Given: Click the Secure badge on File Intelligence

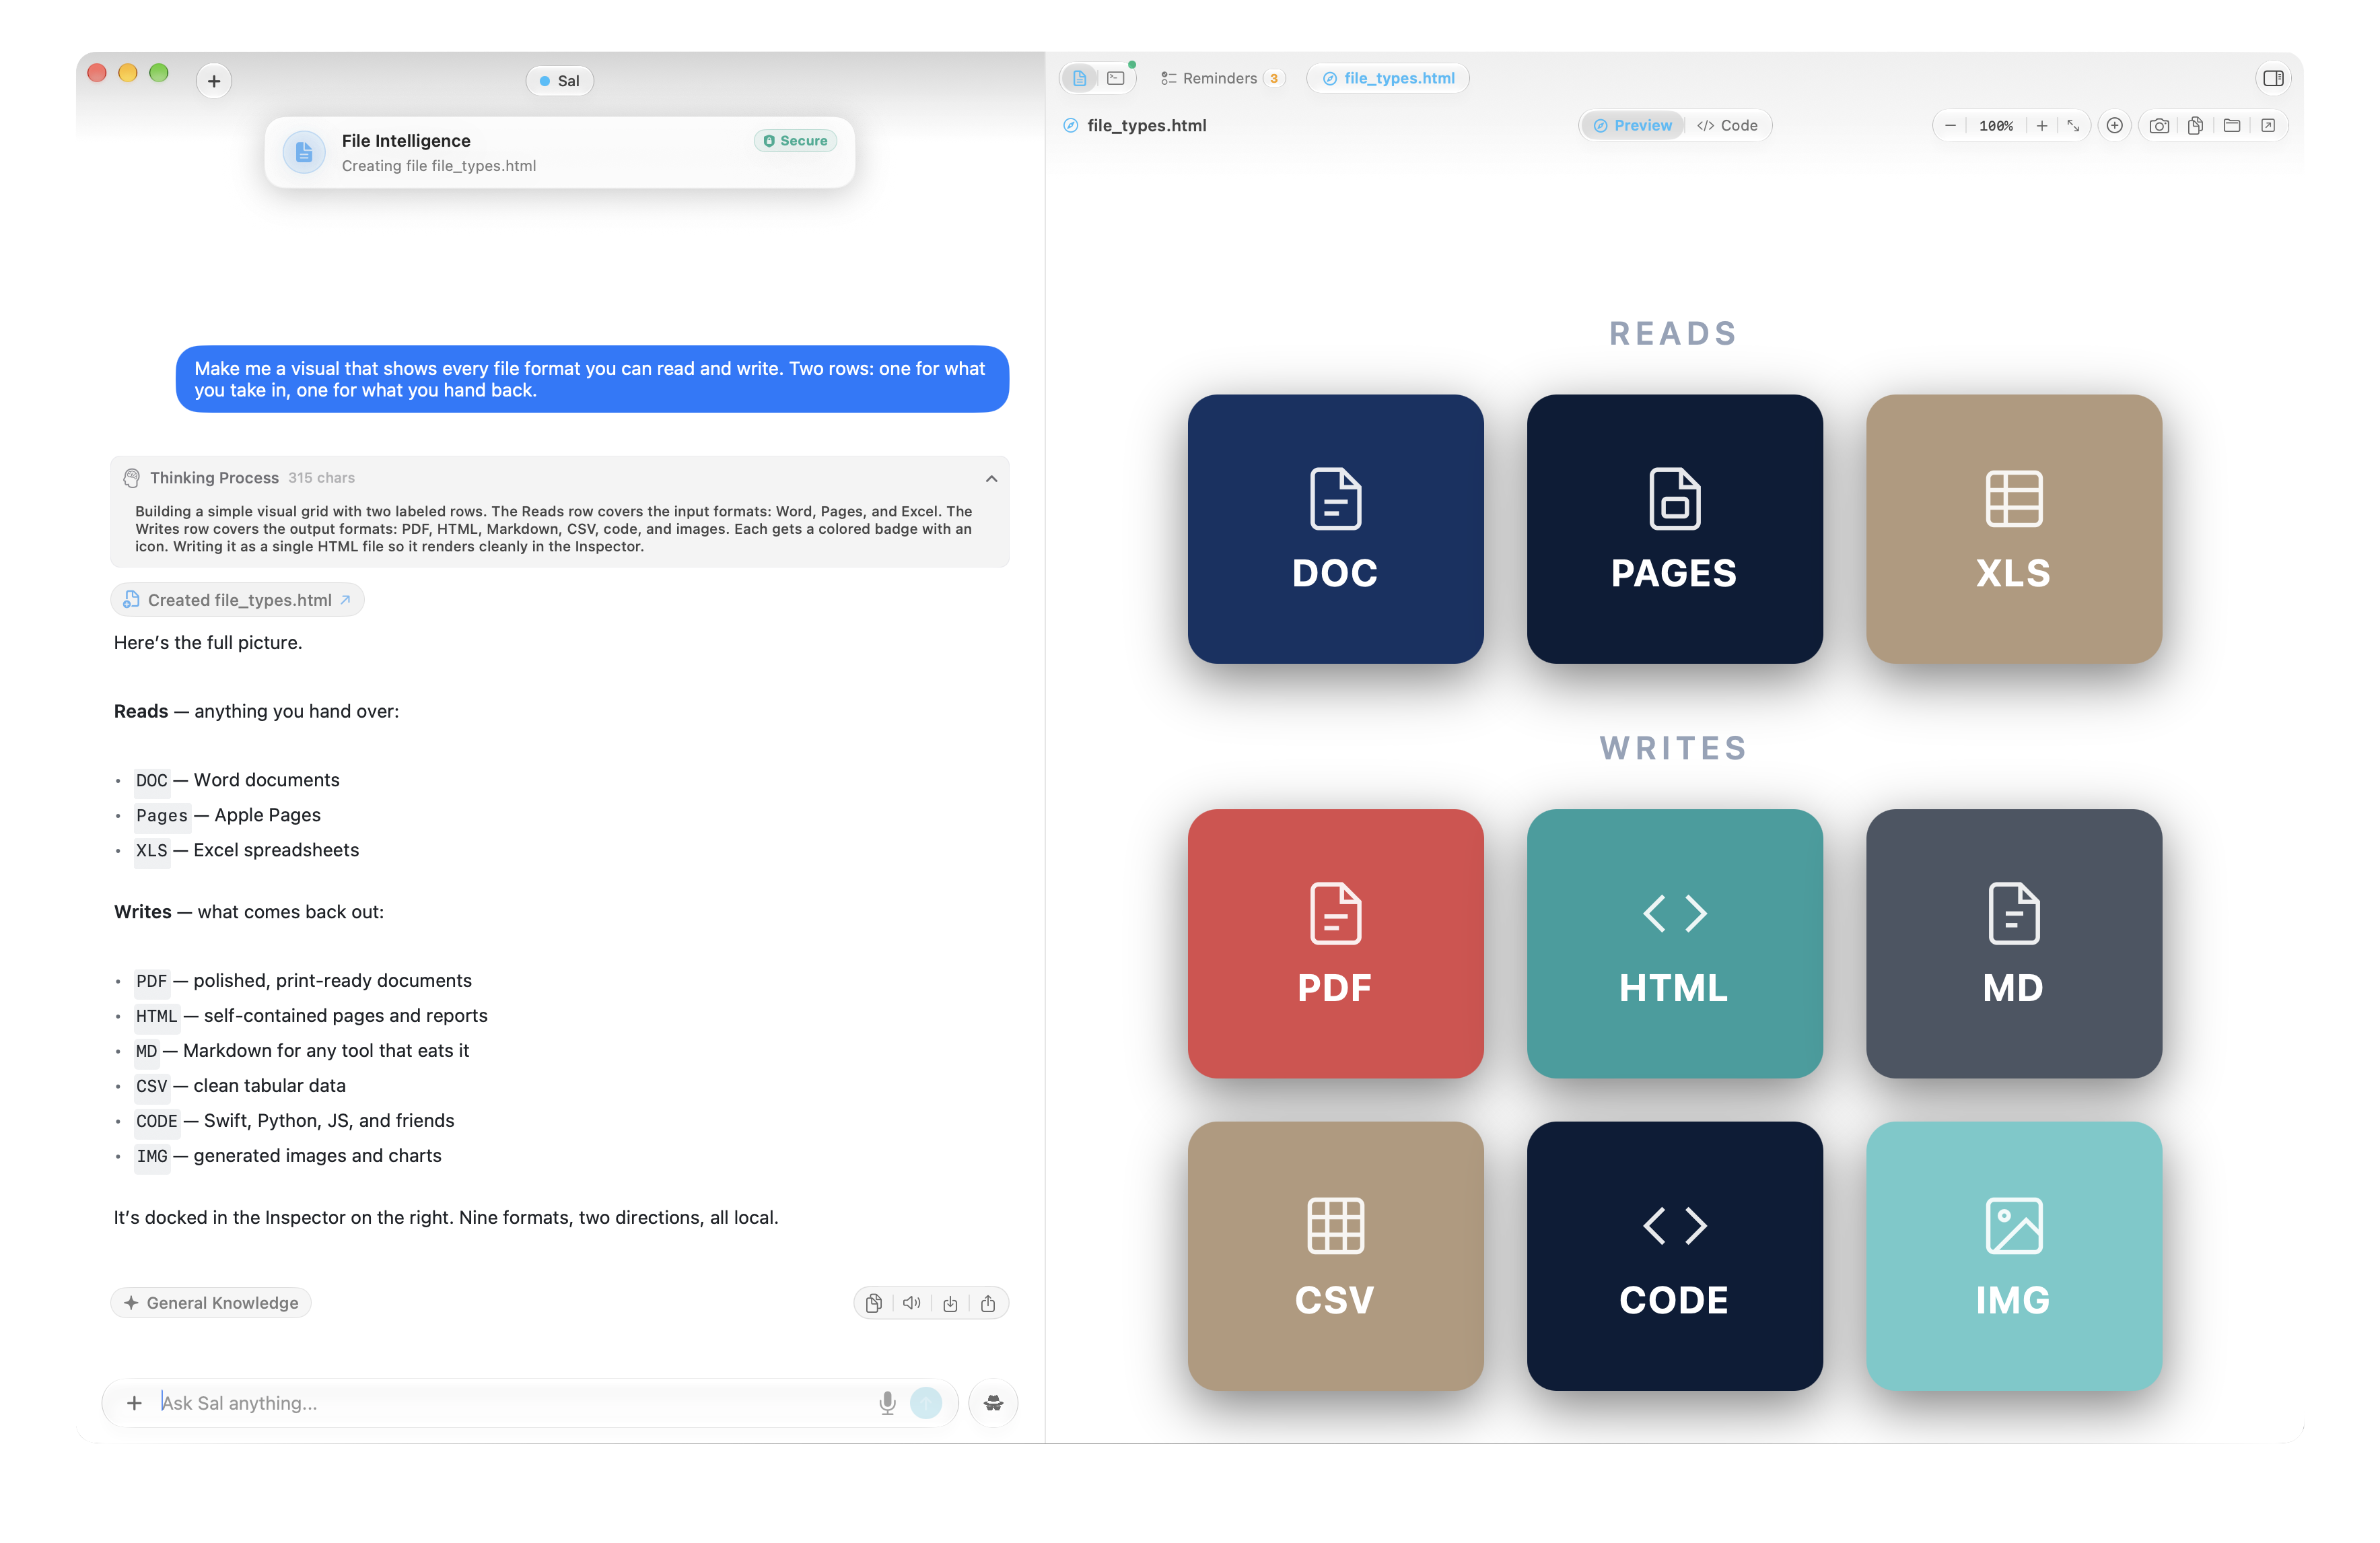Looking at the screenshot, I should (x=796, y=141).
